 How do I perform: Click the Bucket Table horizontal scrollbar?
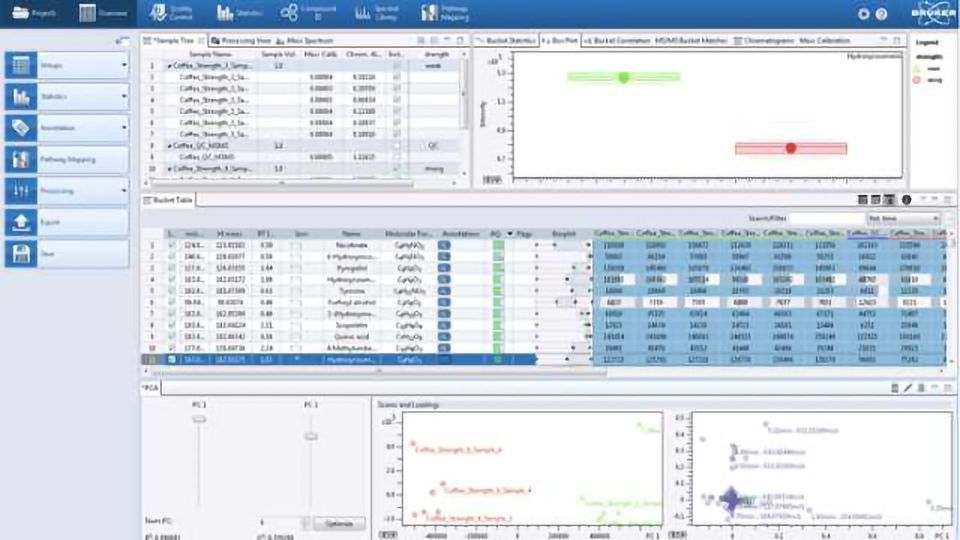pos(378,371)
